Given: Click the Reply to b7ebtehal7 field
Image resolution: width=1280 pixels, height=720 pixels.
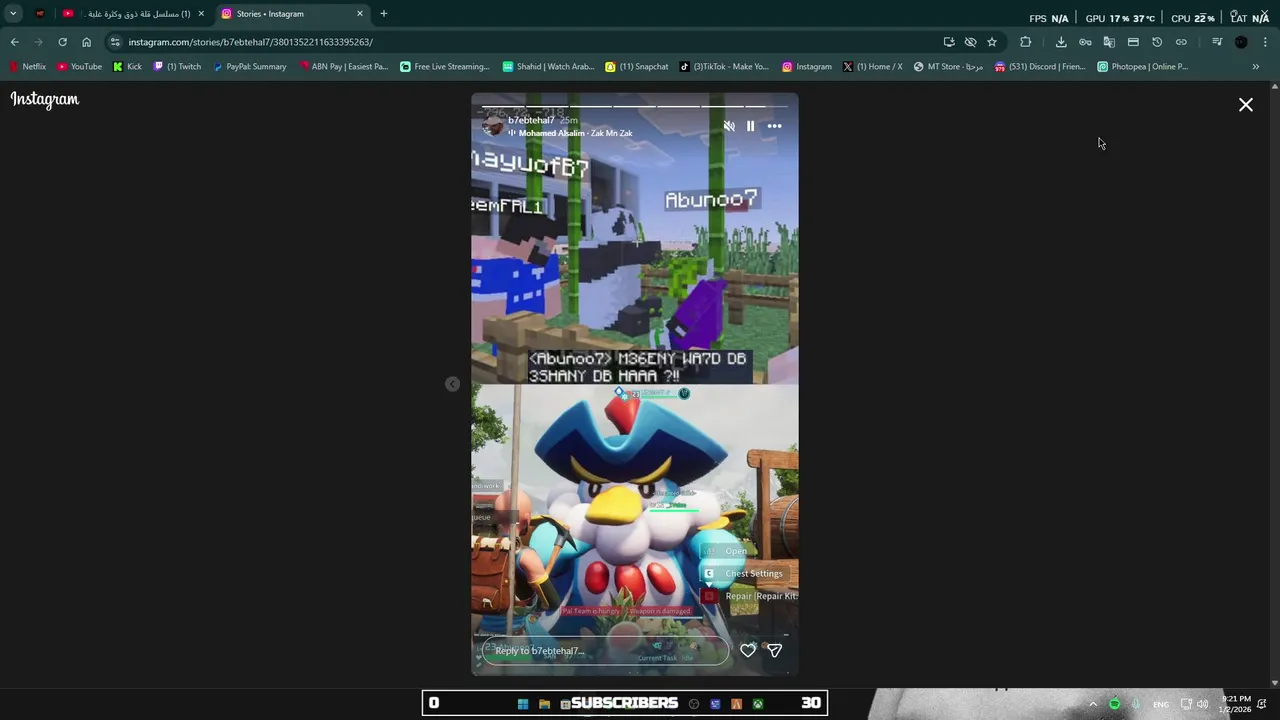Looking at the screenshot, I should [x=605, y=651].
